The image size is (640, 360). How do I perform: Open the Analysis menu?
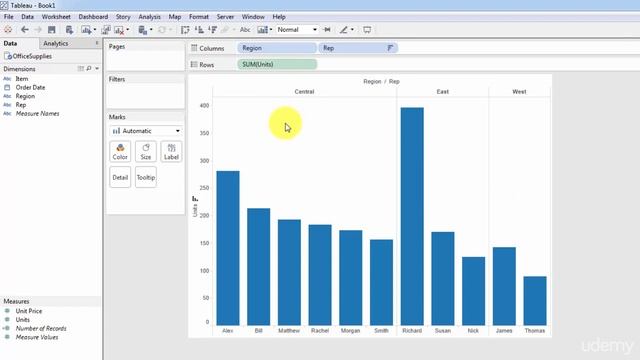pyautogui.click(x=149, y=17)
